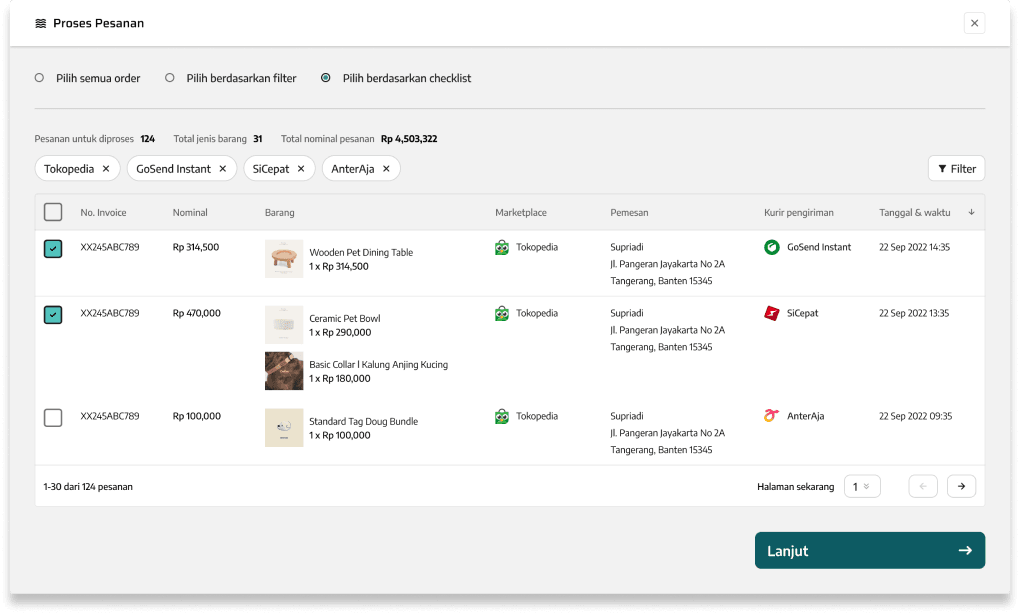
Task: Remove the GoSend Instant filter chip
Action: point(222,169)
